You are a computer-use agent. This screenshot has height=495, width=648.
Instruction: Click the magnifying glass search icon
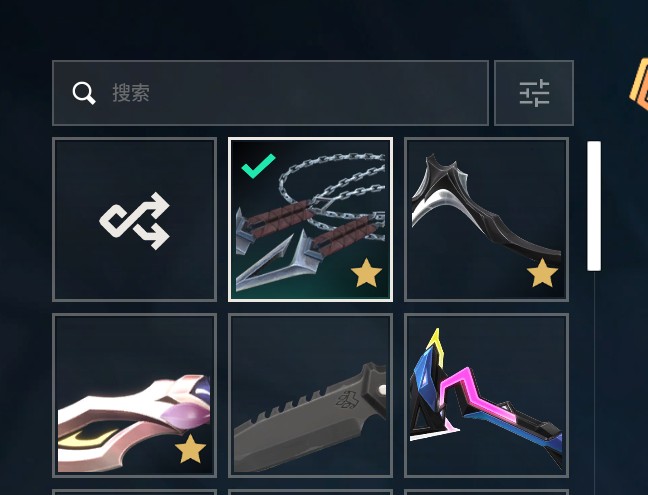[84, 93]
